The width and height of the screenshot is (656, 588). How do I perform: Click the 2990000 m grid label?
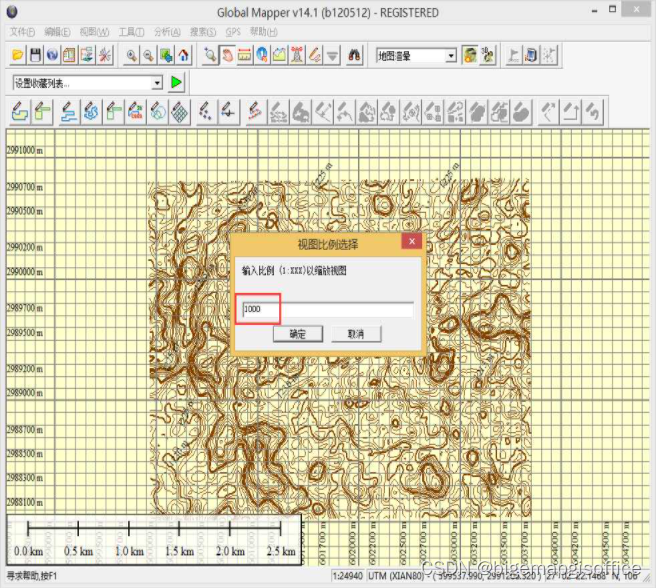click(25, 272)
